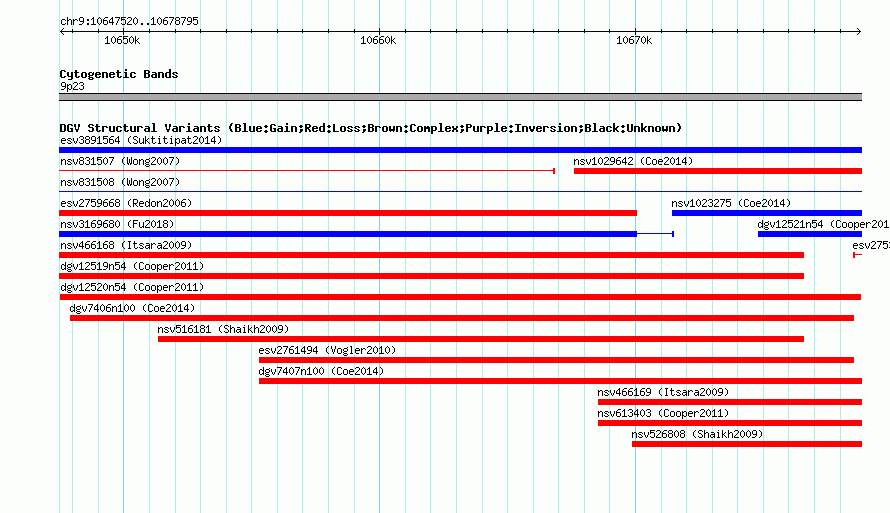
Task: Select the red nsv466168 loss bar
Action: click(431, 255)
